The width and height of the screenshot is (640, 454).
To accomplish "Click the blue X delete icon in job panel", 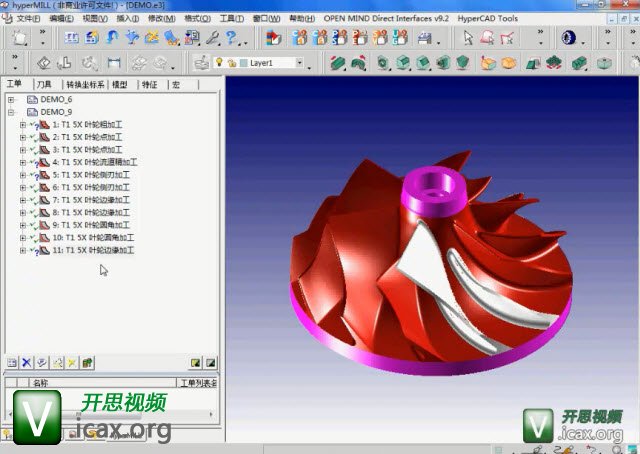I will click(x=27, y=362).
